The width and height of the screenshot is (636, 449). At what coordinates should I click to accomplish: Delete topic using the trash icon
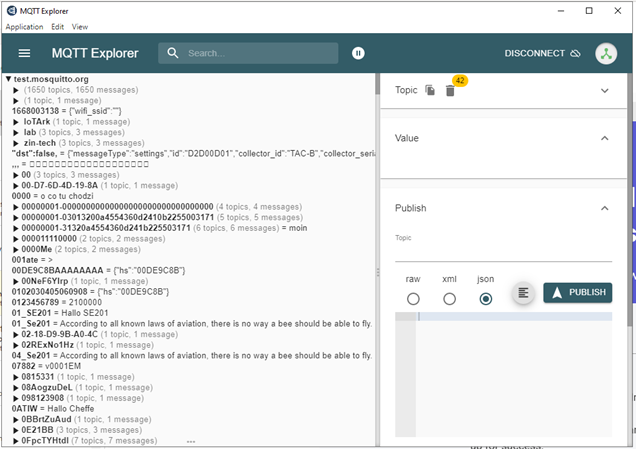[x=450, y=91]
